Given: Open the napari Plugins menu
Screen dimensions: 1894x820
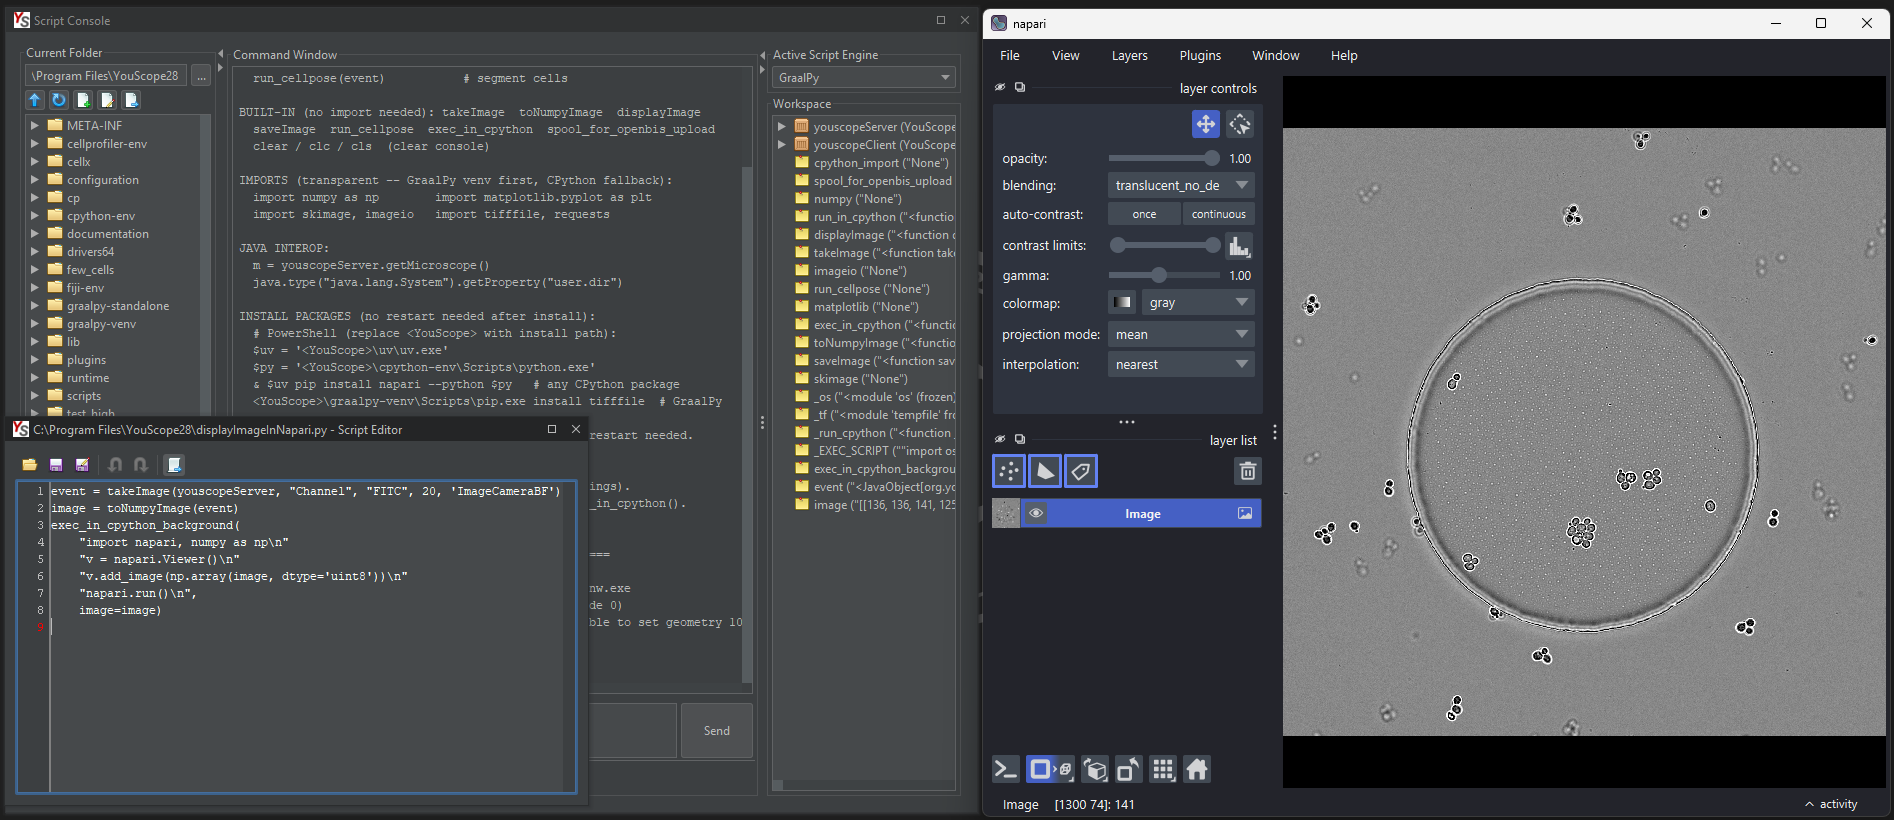Looking at the screenshot, I should pyautogui.click(x=1200, y=56).
